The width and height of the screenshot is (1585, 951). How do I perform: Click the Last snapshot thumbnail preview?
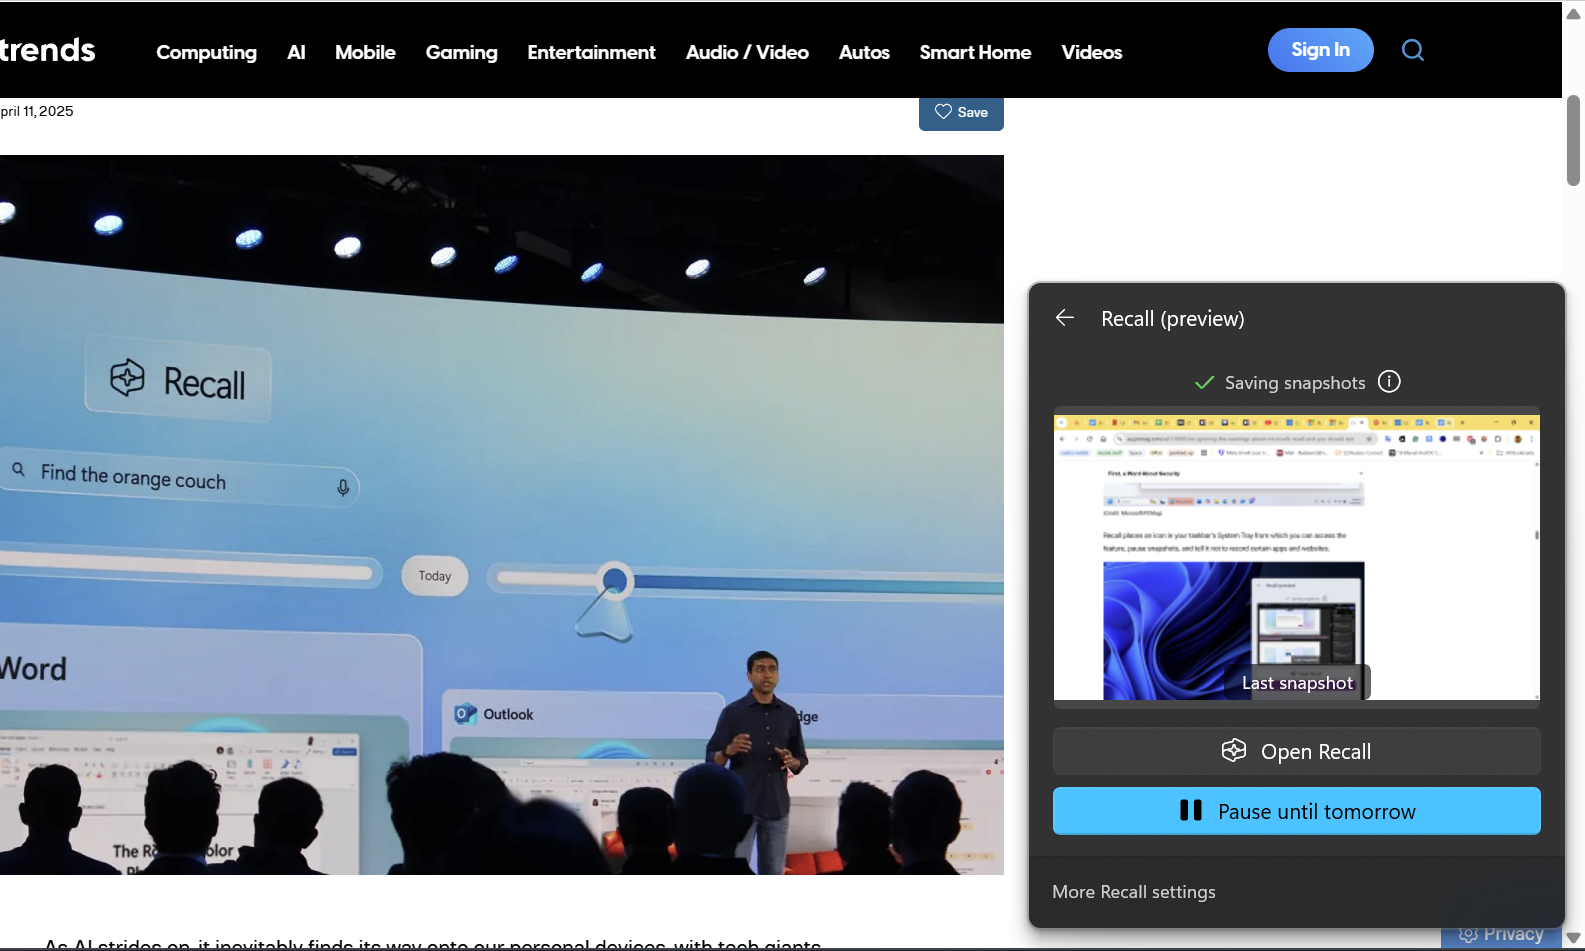1296,557
